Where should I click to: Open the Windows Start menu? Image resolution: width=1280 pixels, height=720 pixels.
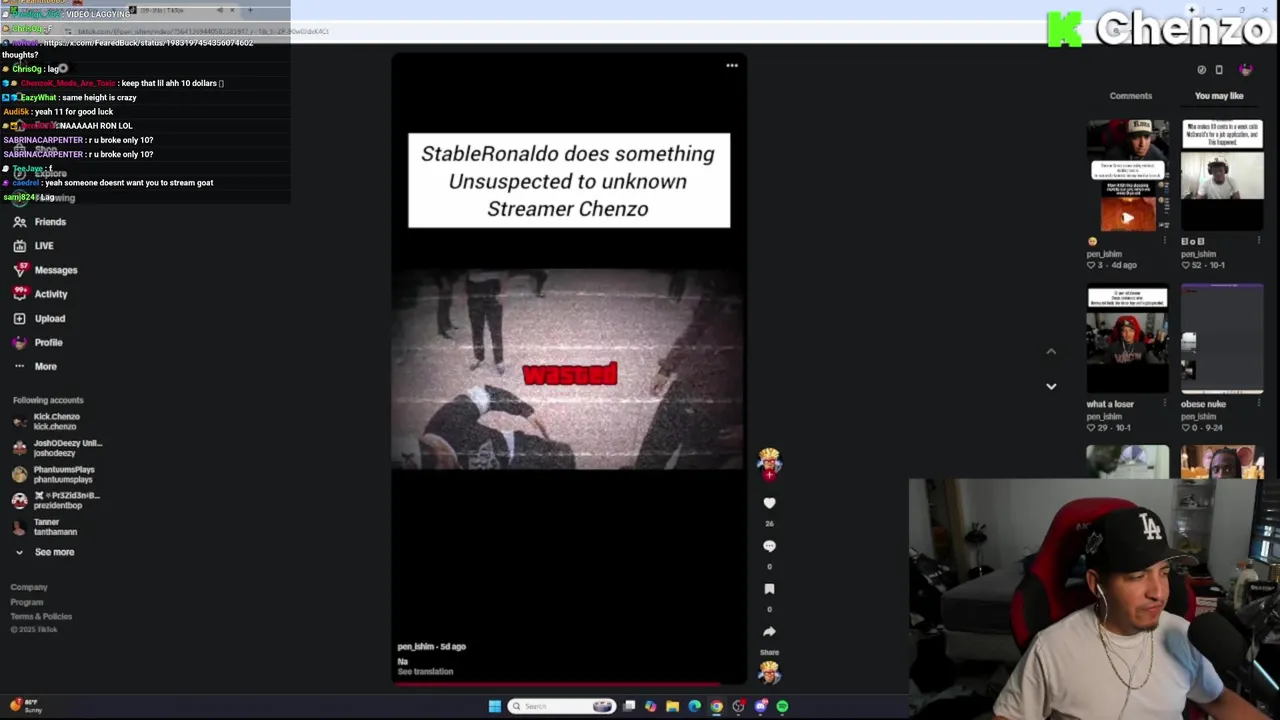(x=494, y=706)
